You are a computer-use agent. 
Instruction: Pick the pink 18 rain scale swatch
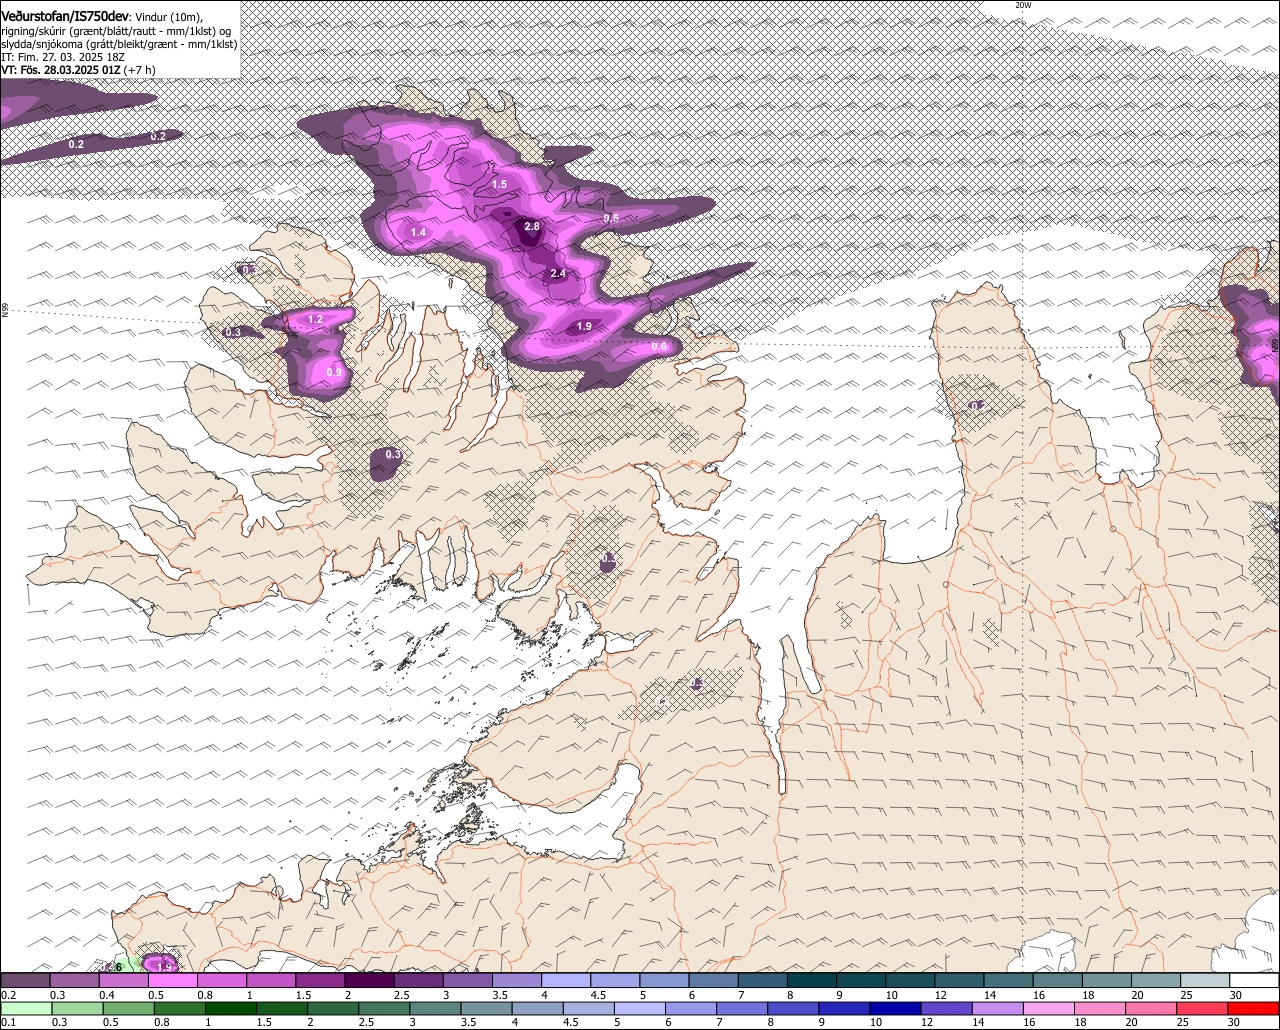(1100, 1009)
